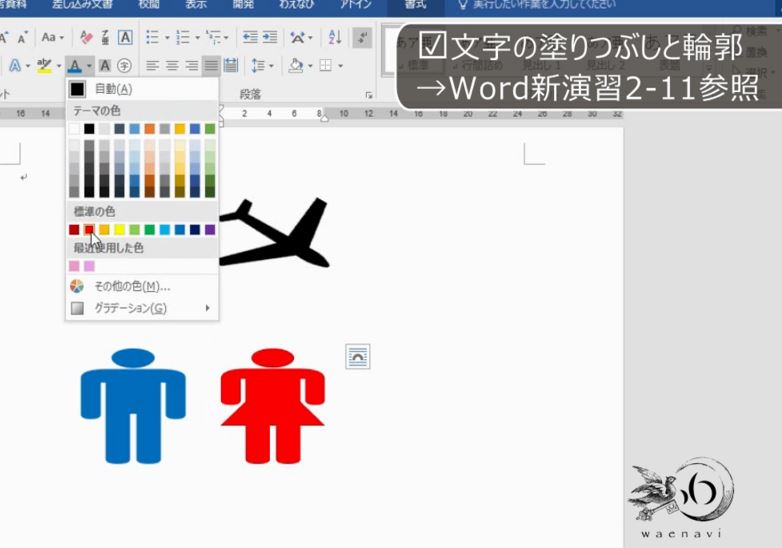Click the Clear All Formatting eraser icon
Image resolution: width=782 pixels, height=548 pixels.
point(86,37)
